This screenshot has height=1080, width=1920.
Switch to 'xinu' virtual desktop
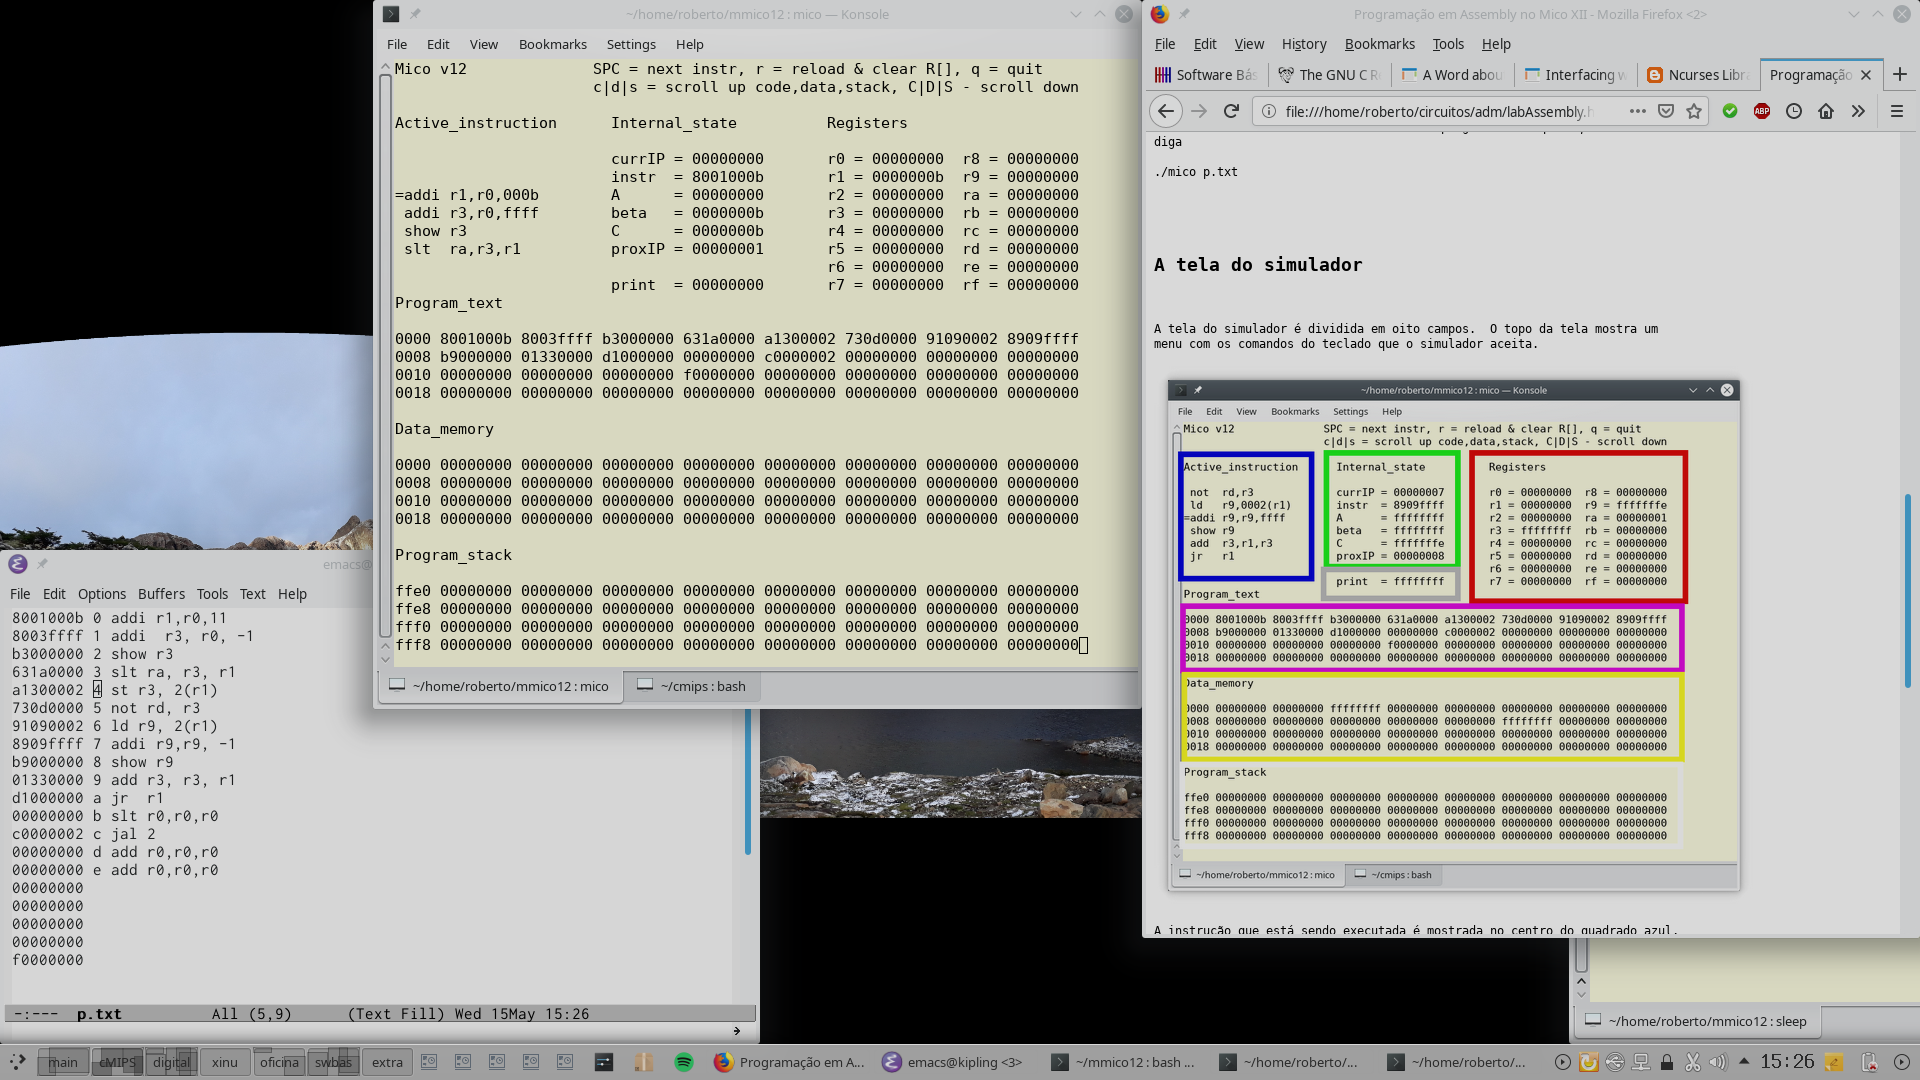[x=225, y=1062]
